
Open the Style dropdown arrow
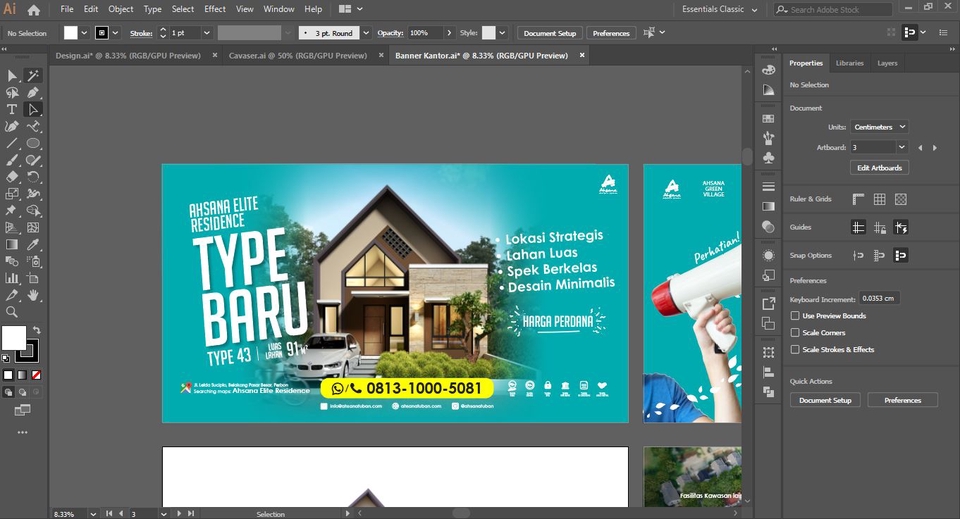coord(502,33)
